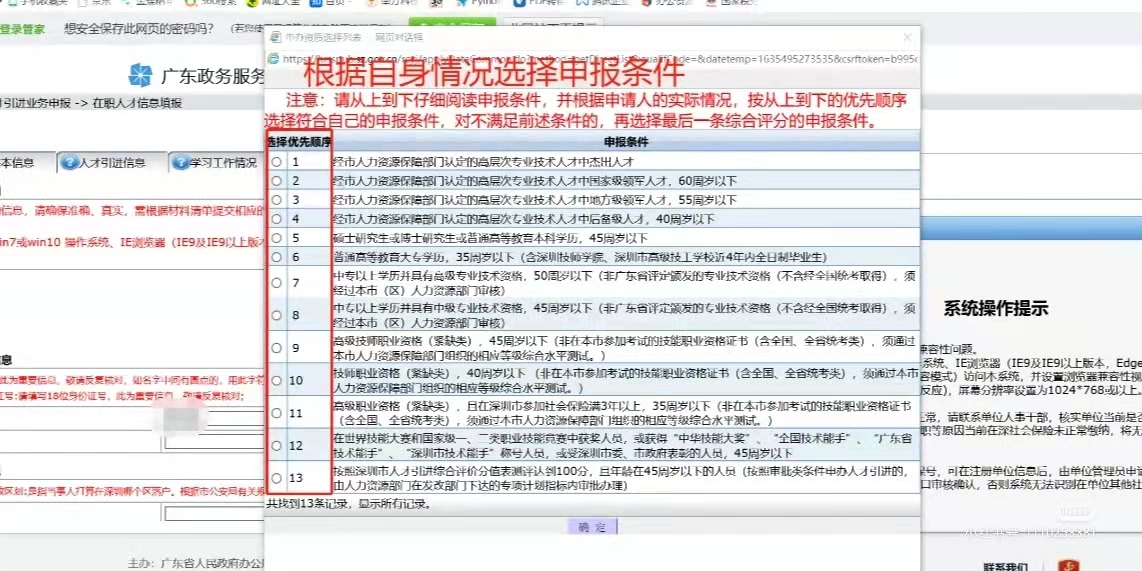Click the 确定 confirm button

point(592,527)
